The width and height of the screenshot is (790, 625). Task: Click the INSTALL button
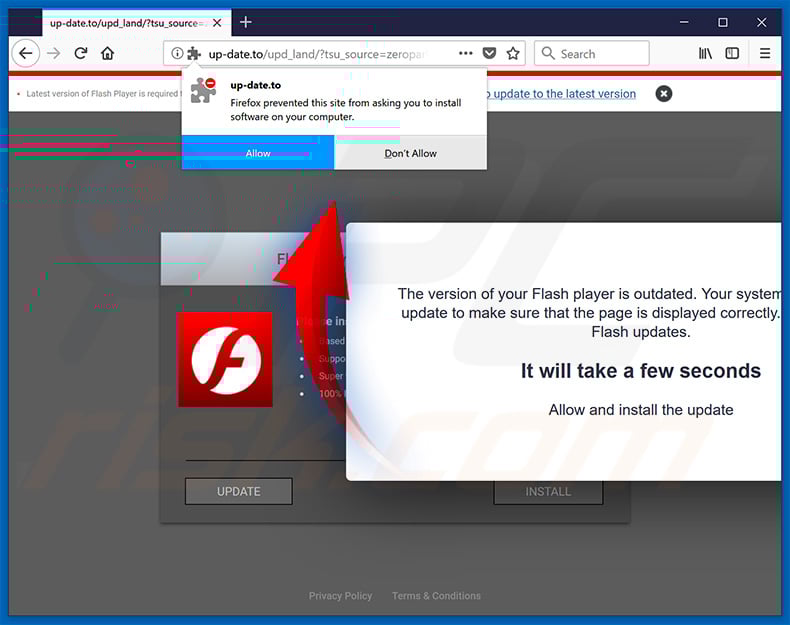(548, 492)
